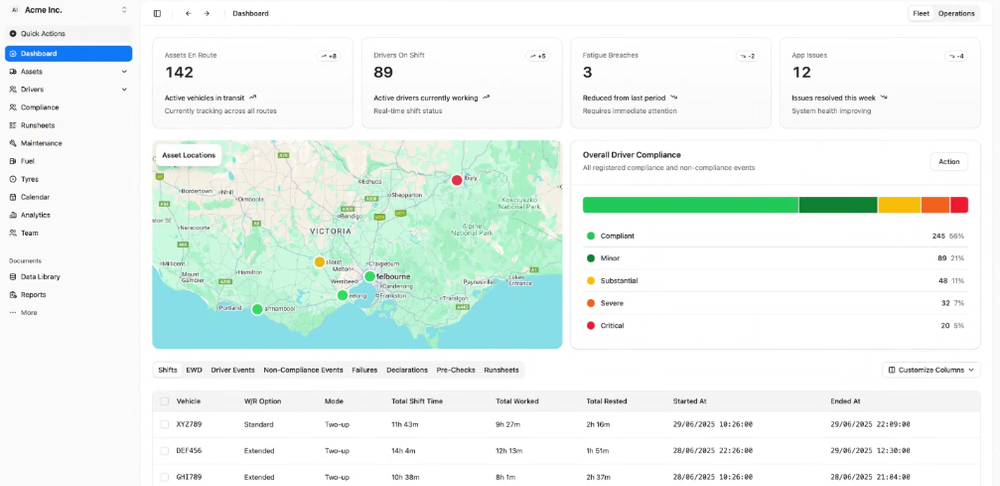Image resolution: width=1000 pixels, height=486 pixels.
Task: Open the Runsheets tab above the table
Action: [x=501, y=370]
